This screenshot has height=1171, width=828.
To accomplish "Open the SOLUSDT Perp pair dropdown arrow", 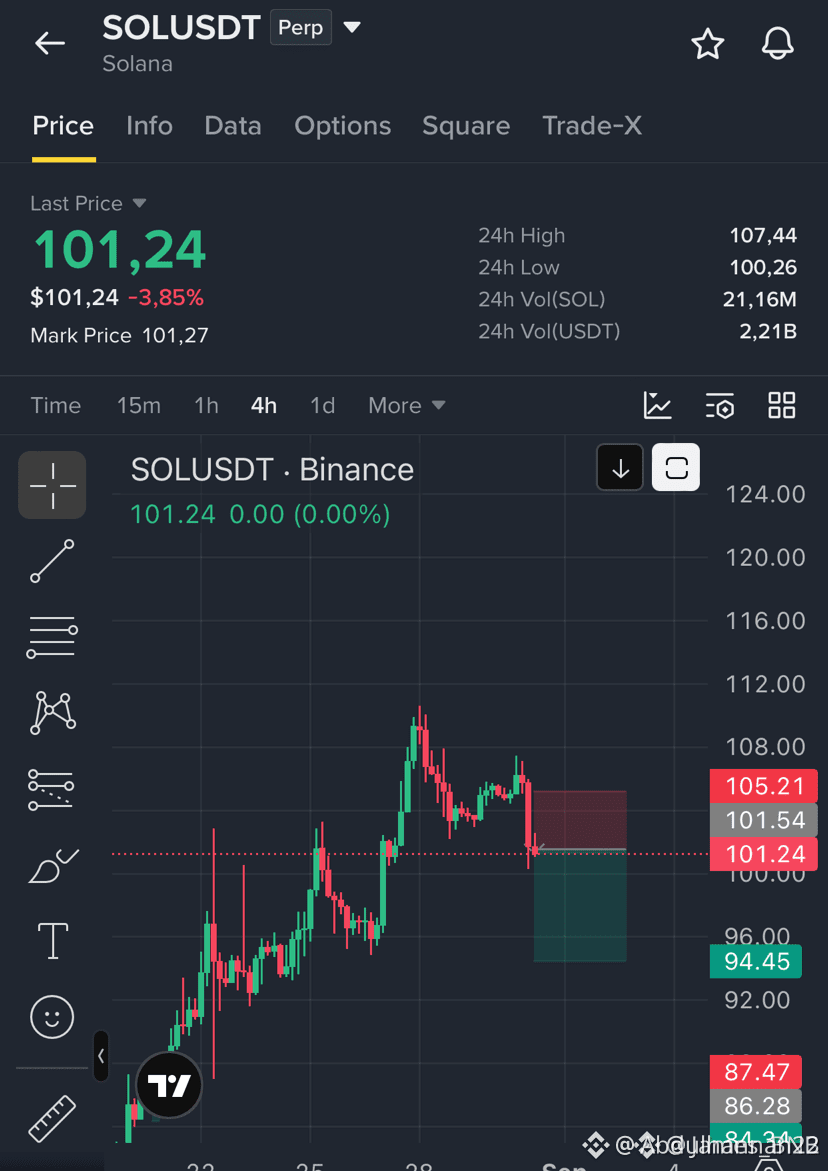I will coord(352,28).
